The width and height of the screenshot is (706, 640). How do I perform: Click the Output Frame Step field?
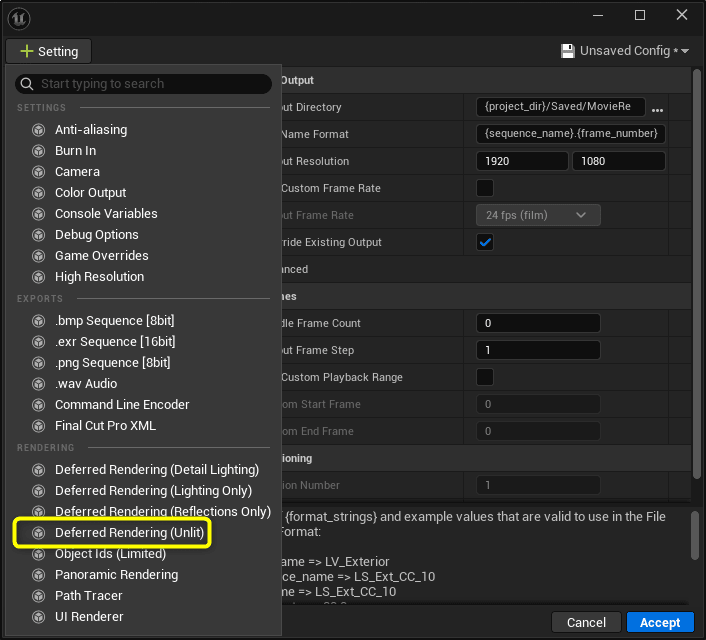pyautogui.click(x=538, y=350)
